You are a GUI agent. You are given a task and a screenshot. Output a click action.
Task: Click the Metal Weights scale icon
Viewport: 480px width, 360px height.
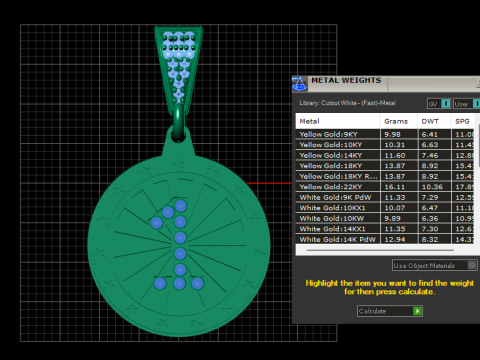(x=299, y=84)
